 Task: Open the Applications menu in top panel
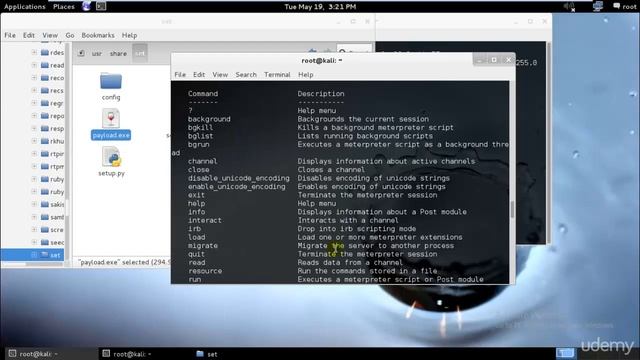24,7
